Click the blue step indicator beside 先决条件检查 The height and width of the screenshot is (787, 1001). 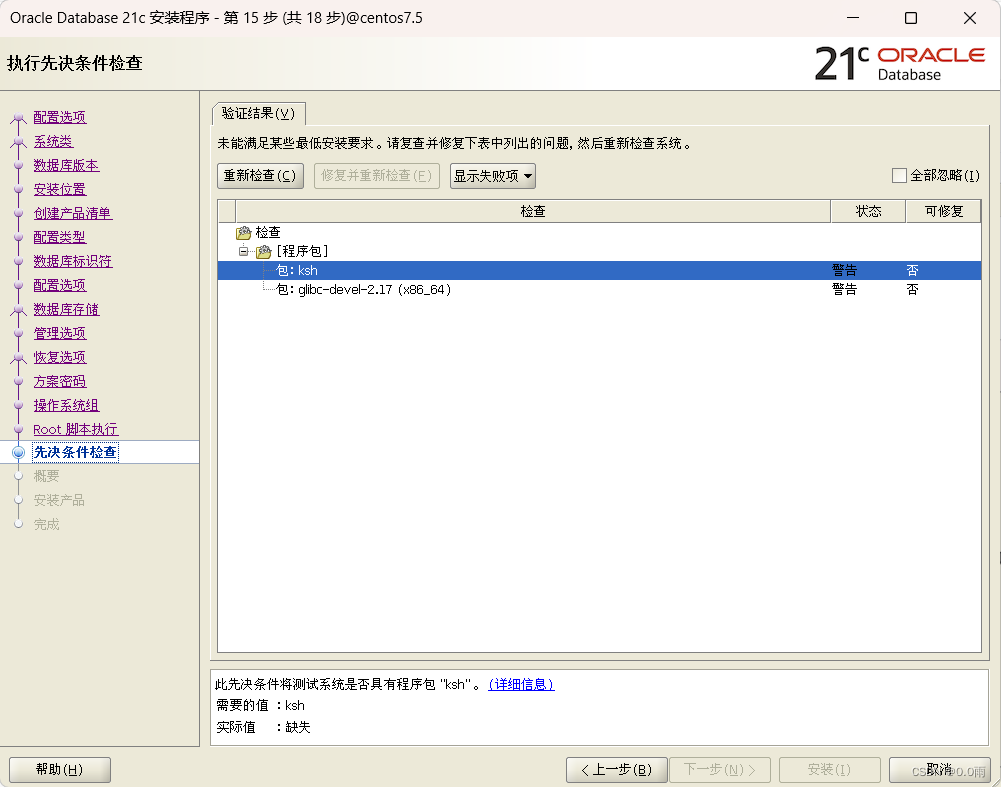[18, 452]
